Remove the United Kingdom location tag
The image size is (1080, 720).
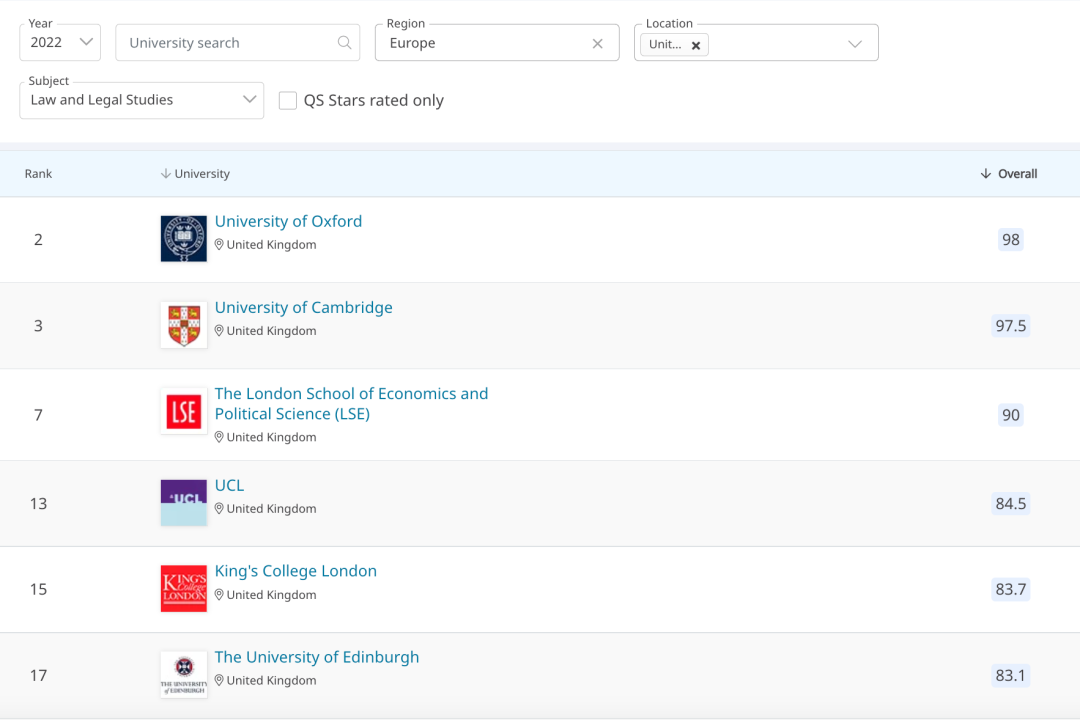(696, 45)
